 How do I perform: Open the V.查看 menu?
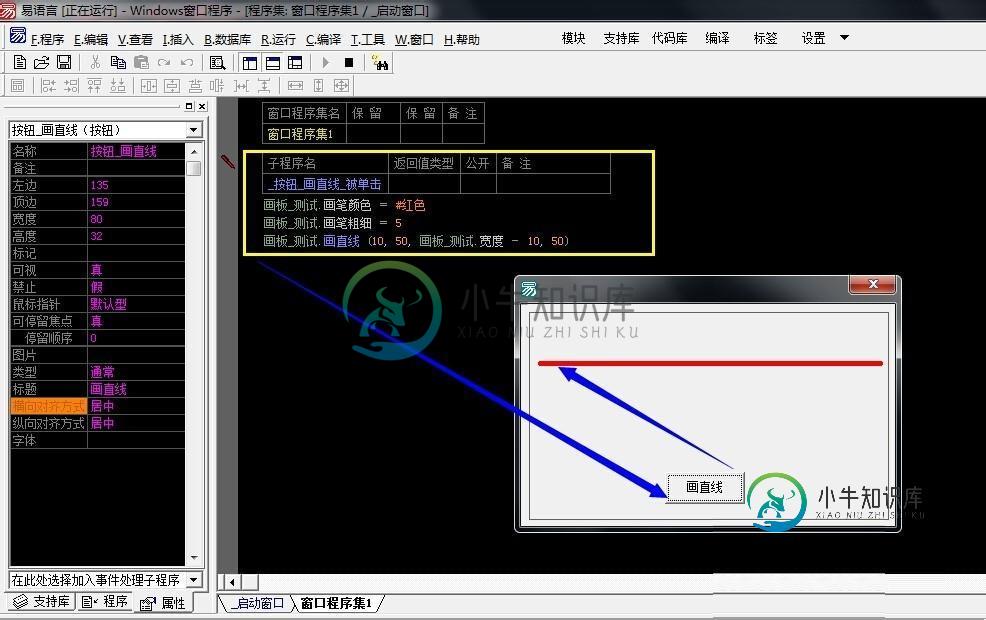coord(135,40)
